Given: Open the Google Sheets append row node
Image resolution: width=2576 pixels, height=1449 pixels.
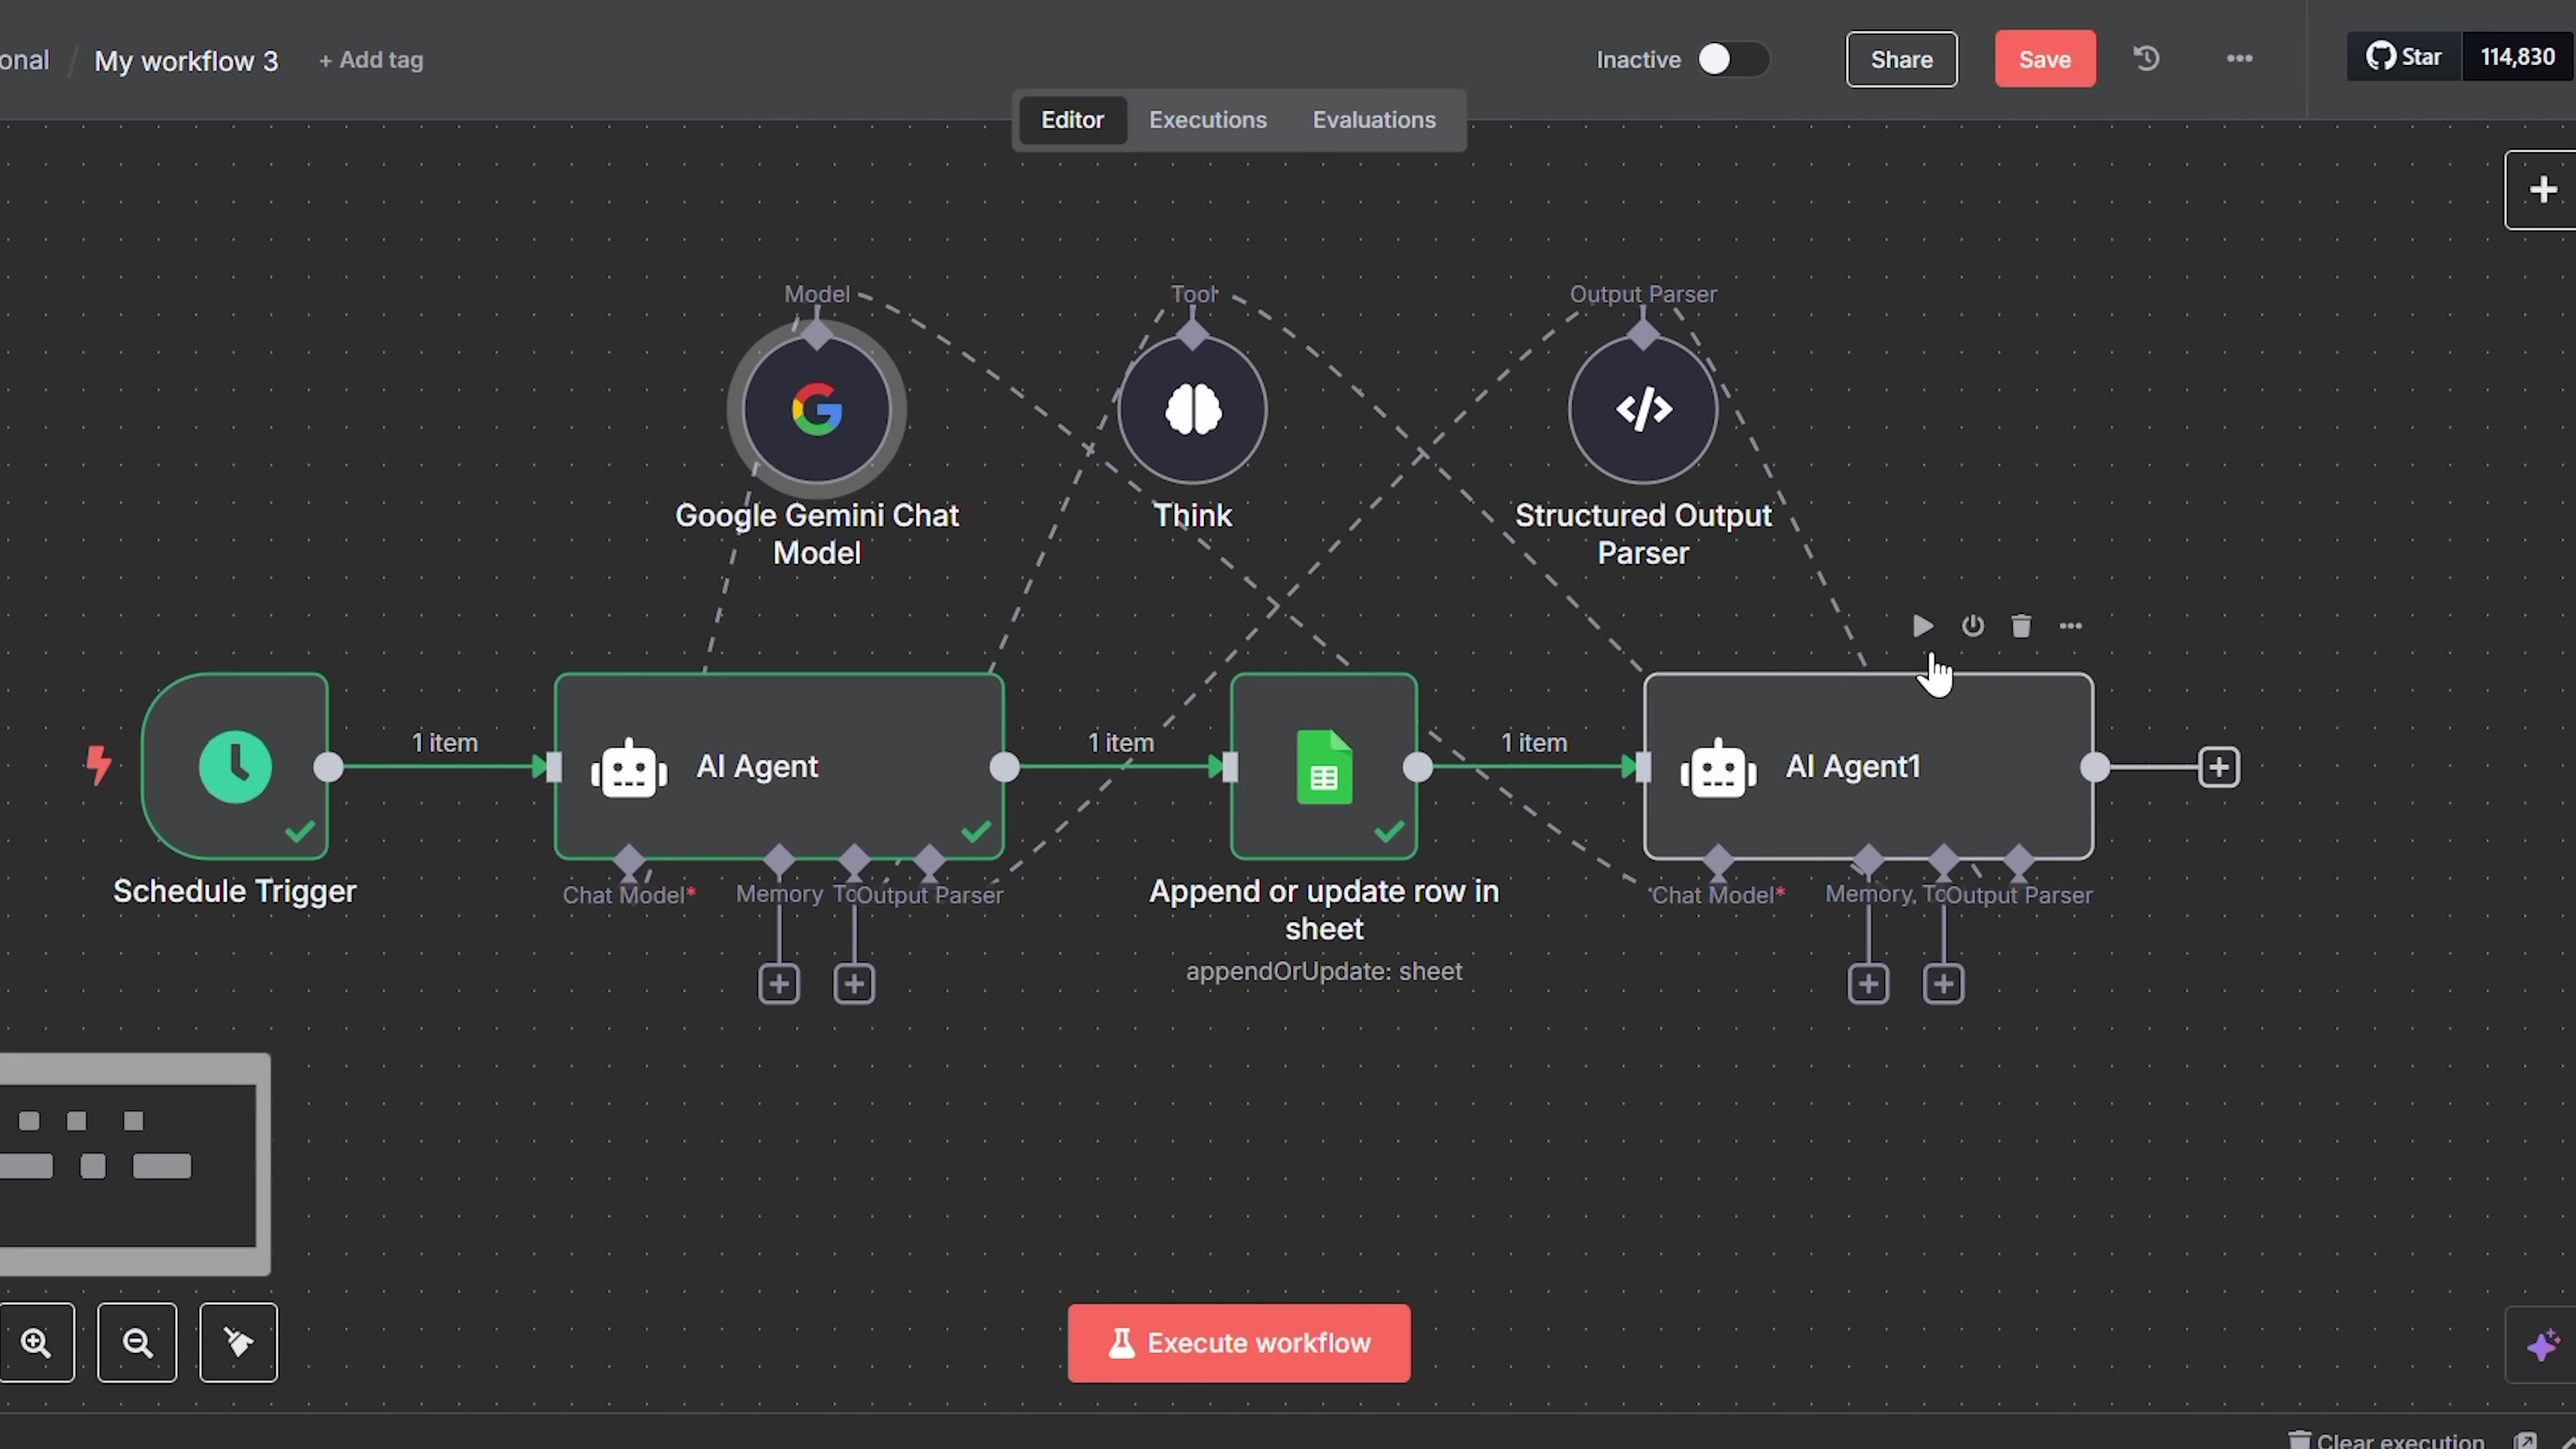Looking at the screenshot, I should coord(1323,766).
